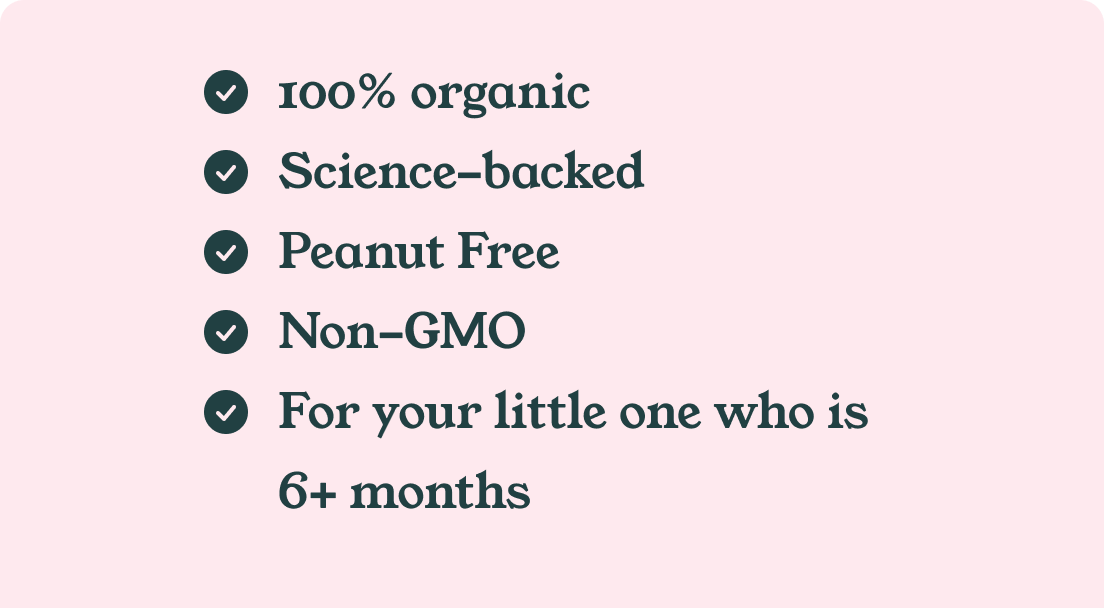Click the word 'organic'
This screenshot has height=608, width=1104.
click(x=500, y=96)
